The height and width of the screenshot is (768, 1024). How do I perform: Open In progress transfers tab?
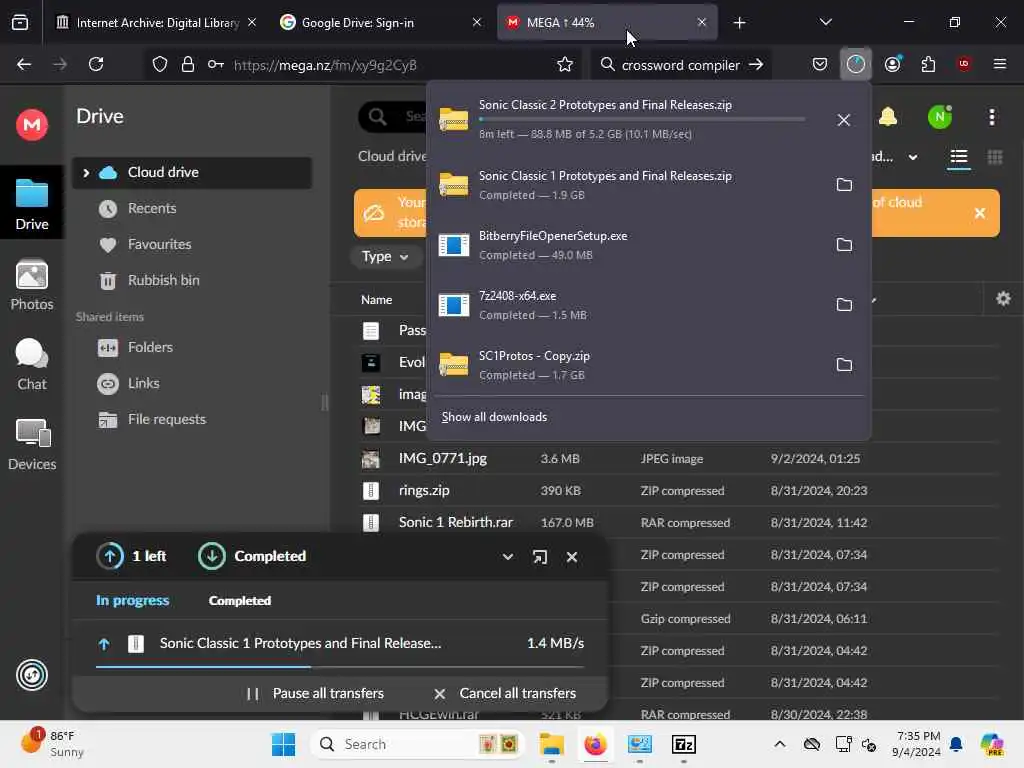[x=133, y=600]
